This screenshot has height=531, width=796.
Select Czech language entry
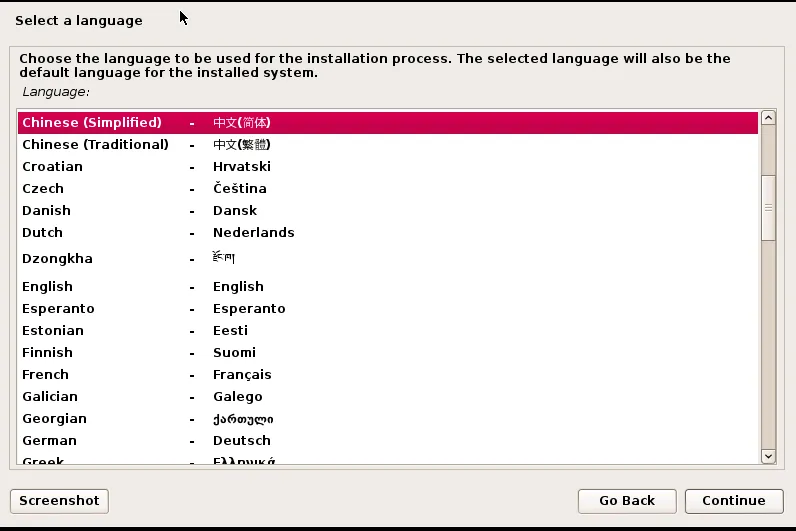pyautogui.click(x=43, y=189)
